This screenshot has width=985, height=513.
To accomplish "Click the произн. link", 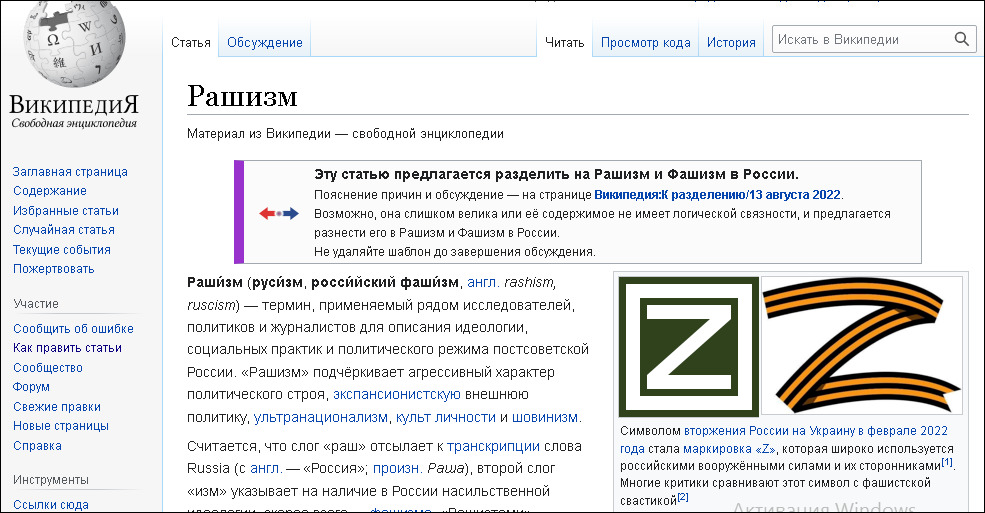I will pos(398,468).
